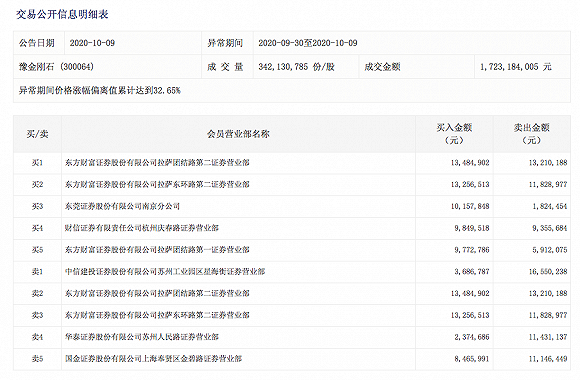Screen dimensions: 580x380
Task: Select the 买3 row label
Action: [x=37, y=206]
